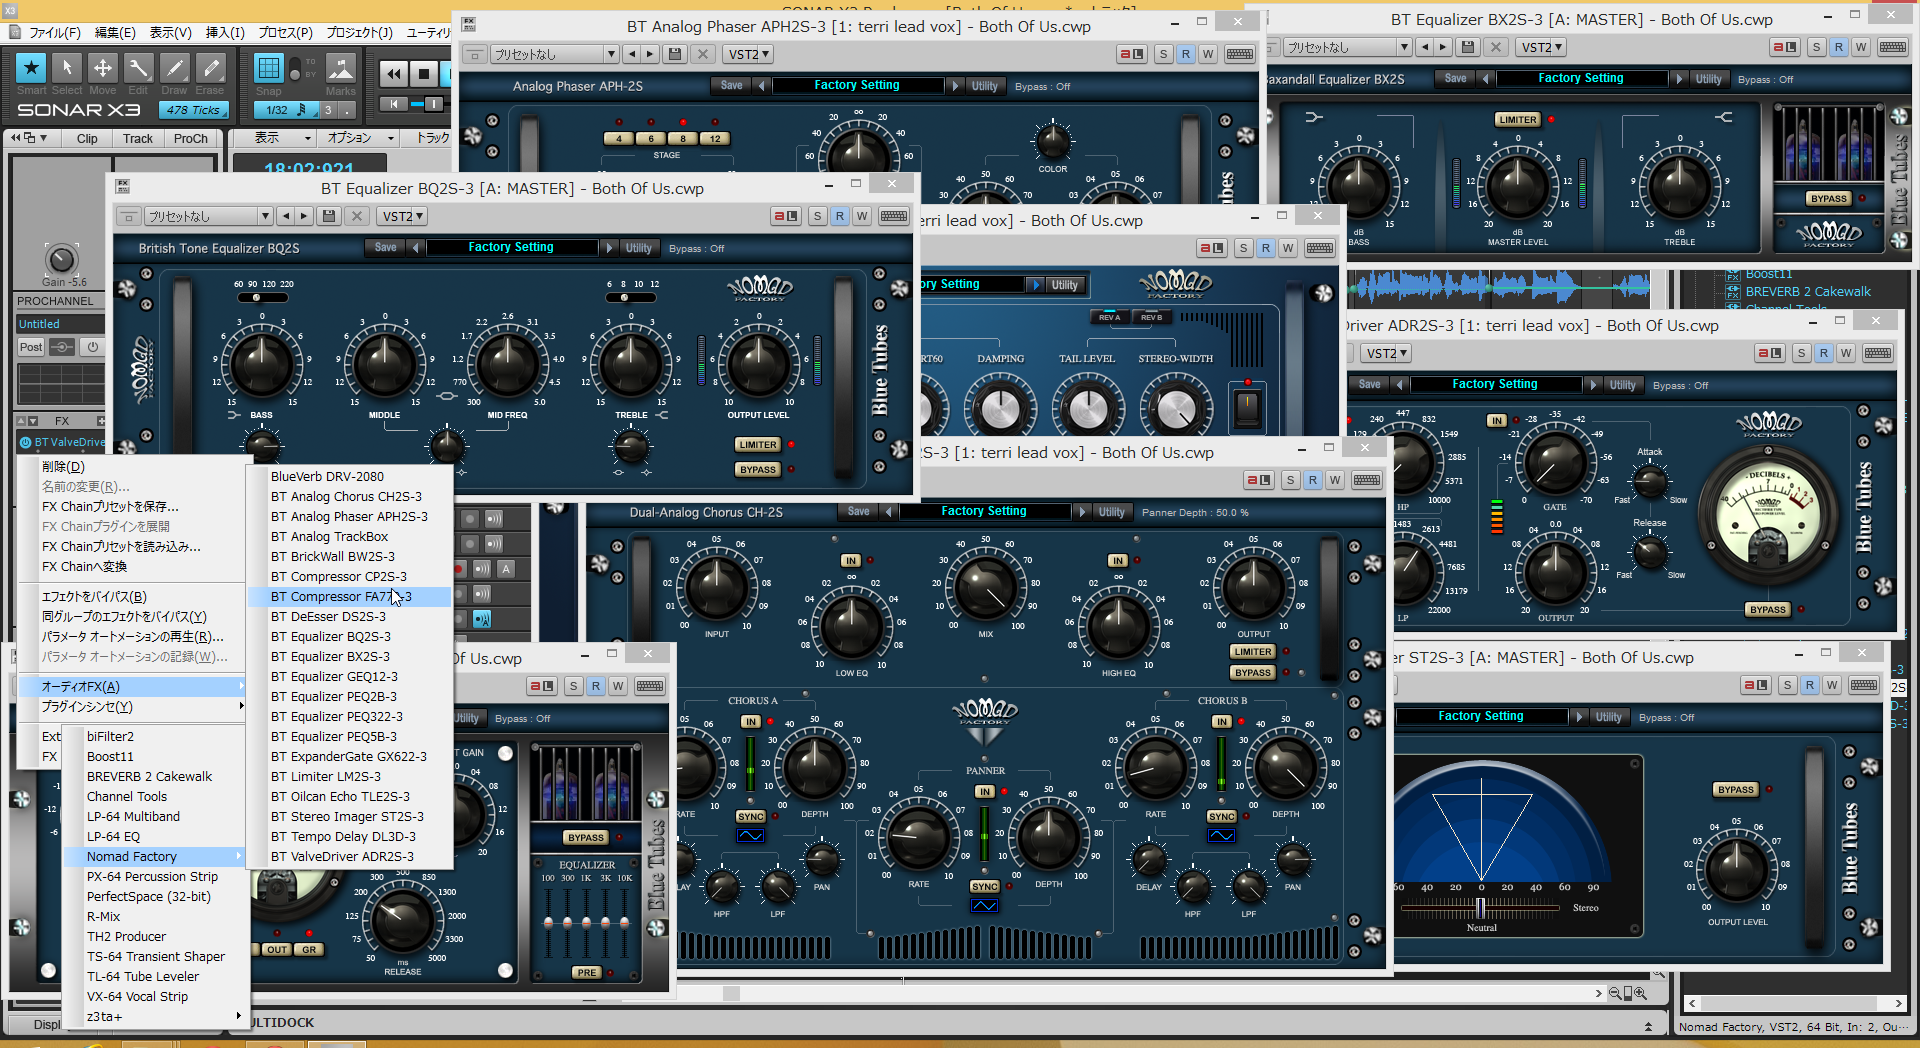
Task: Open VST2 dropdown in BQ2S-3 window
Action: click(x=403, y=216)
